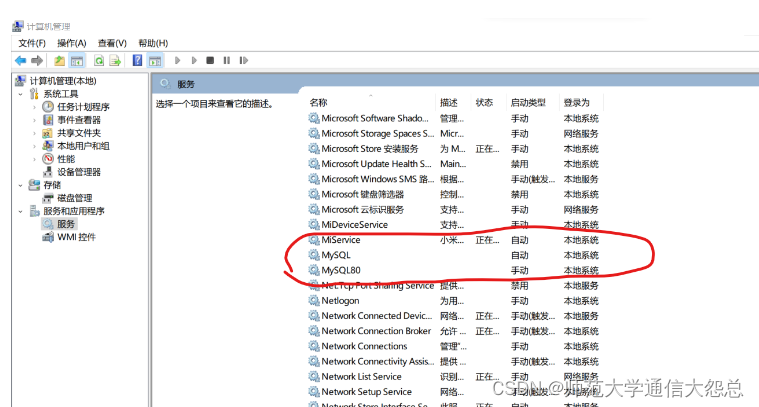759x407 pixels.
Task: Click the Forward arrow toolbar icon
Action: (x=37, y=60)
